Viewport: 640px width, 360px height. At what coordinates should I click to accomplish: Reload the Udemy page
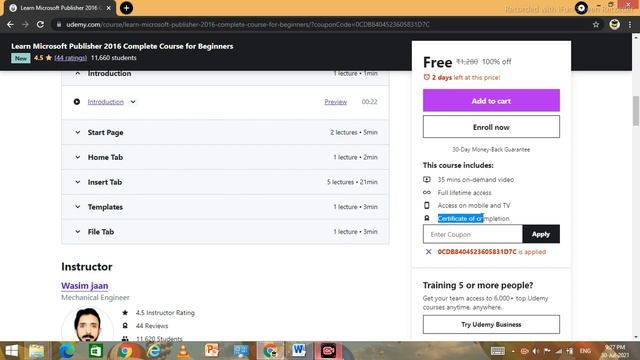pyautogui.click(x=40, y=24)
